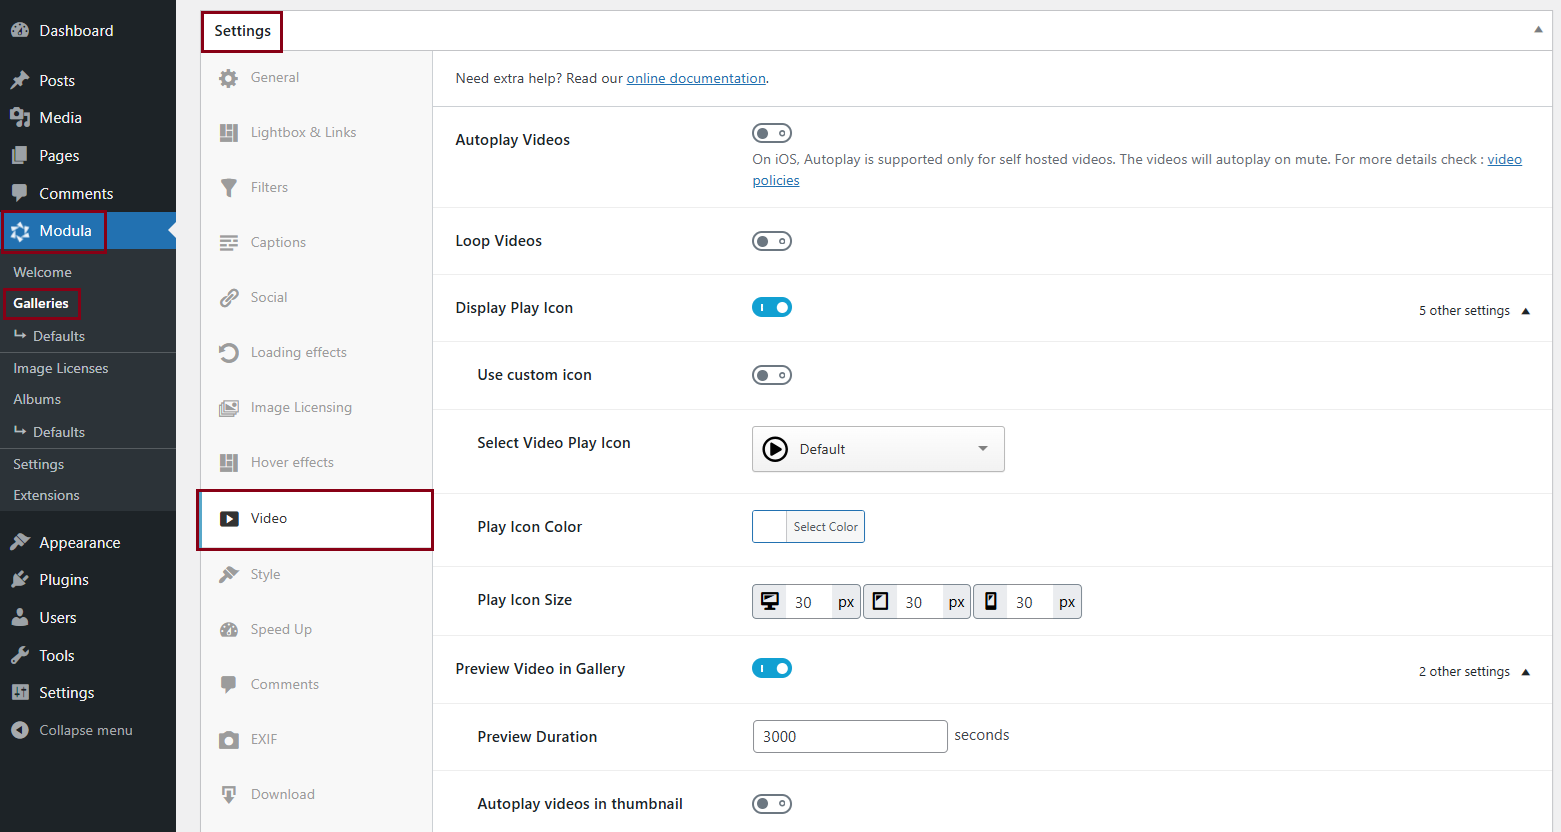Open the Select Video Play Icon dropdown

point(877,449)
